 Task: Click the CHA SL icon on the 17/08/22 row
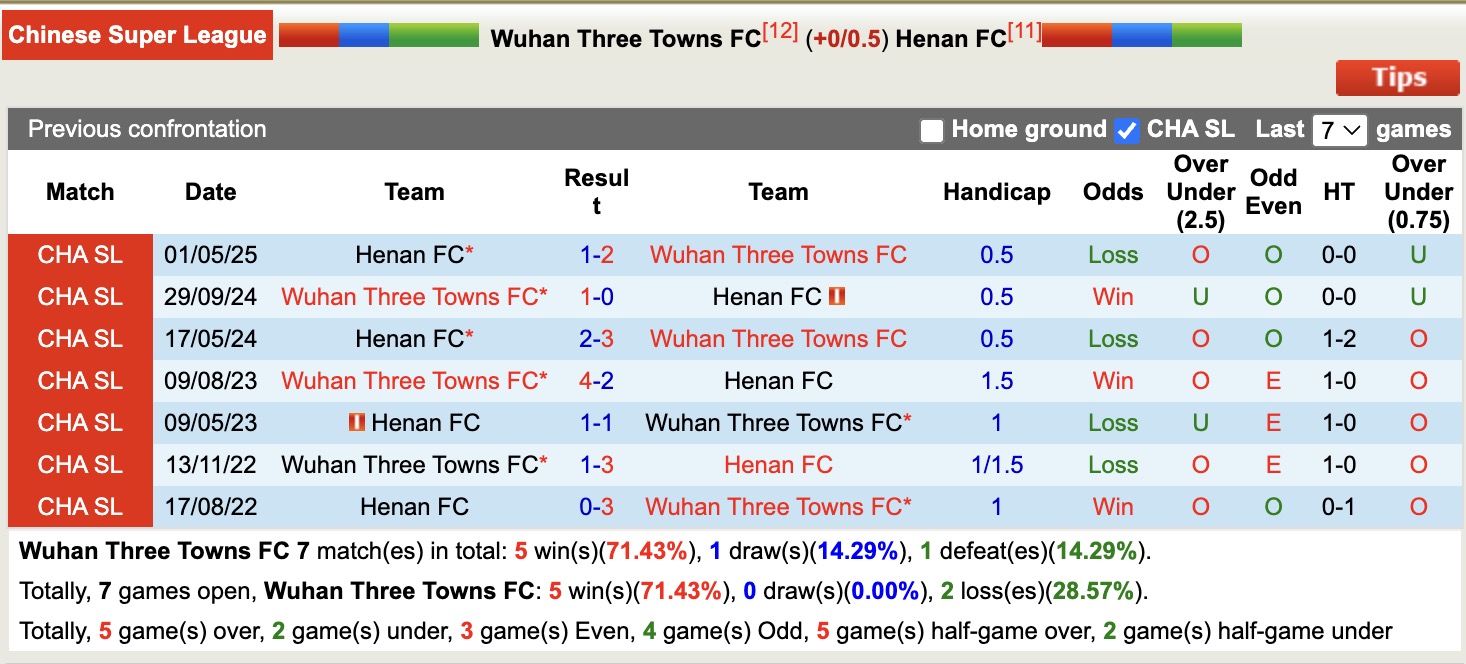[x=79, y=506]
